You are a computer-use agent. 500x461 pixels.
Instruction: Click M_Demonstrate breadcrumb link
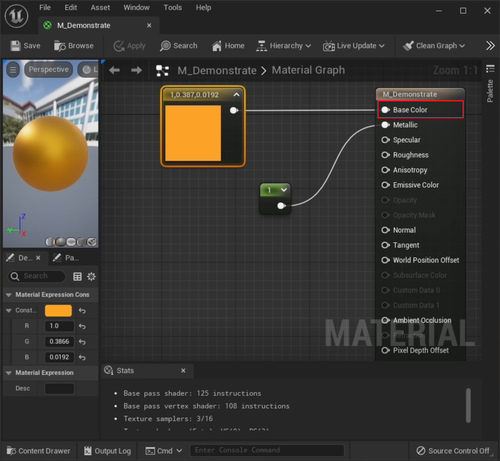[217, 70]
